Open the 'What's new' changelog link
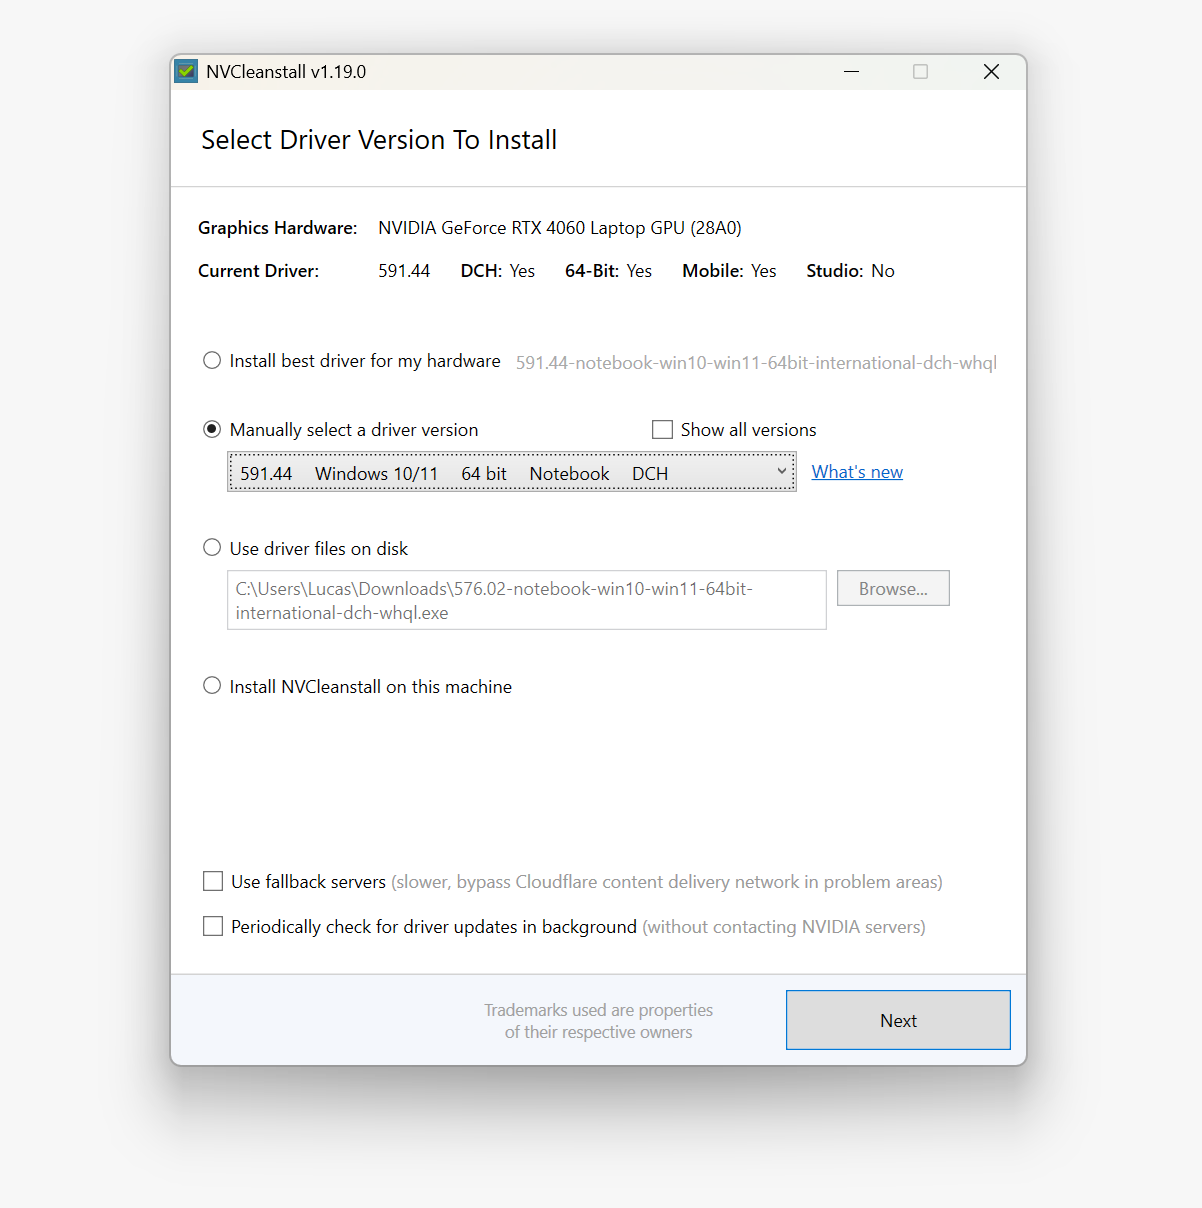Screen dimensions: 1202x1208 (x=857, y=471)
